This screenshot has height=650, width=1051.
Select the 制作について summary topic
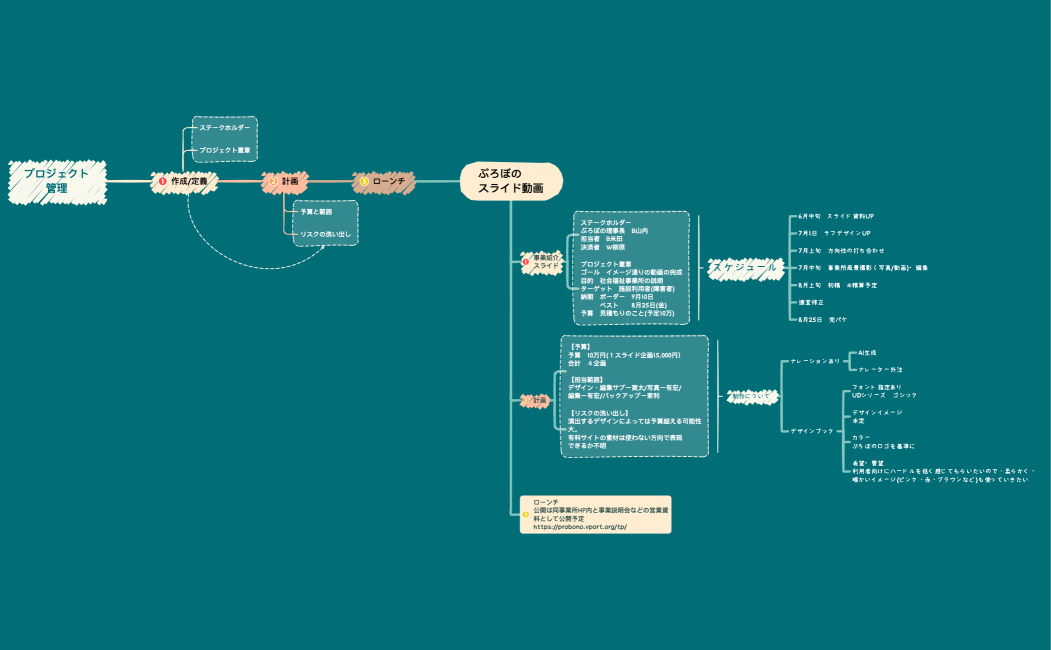(748, 395)
